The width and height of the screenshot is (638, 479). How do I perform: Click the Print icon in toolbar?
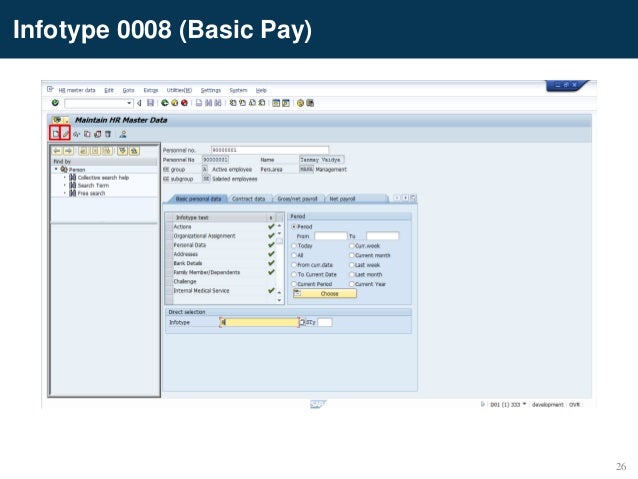(x=199, y=103)
